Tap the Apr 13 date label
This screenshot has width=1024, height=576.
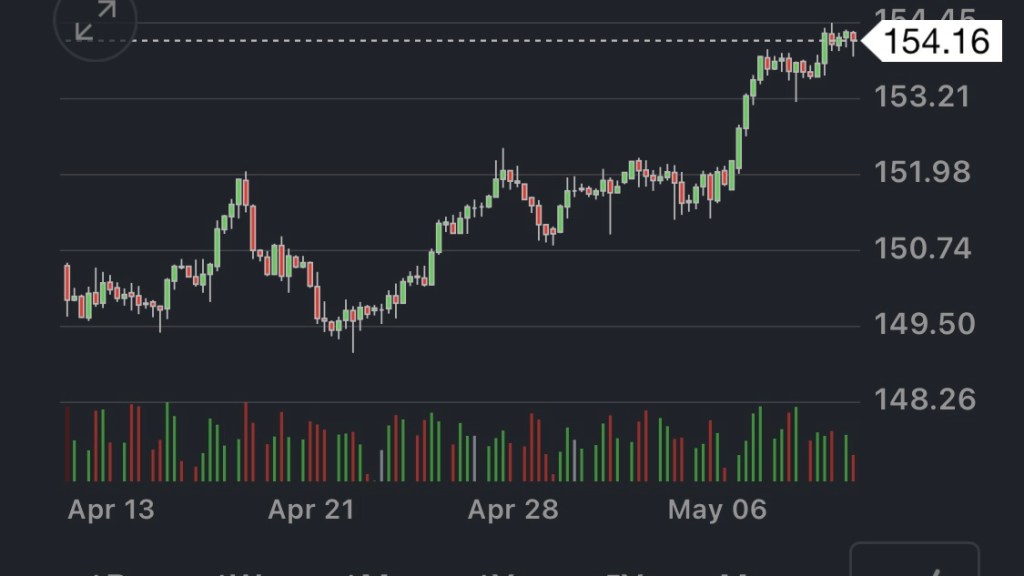point(111,510)
